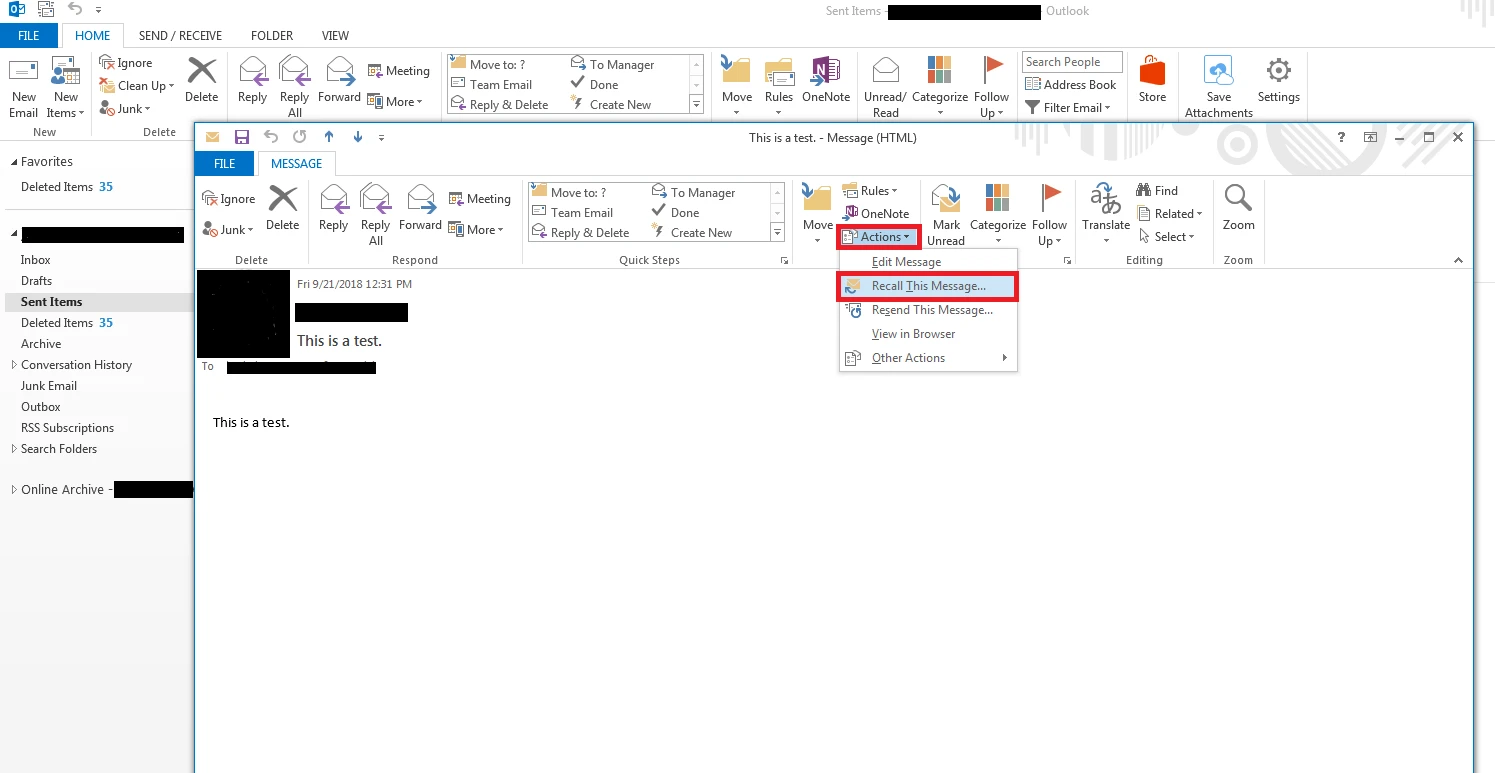Open OneNote from the message ribbon
Screen dimensions: 1495x773
[x=877, y=213]
